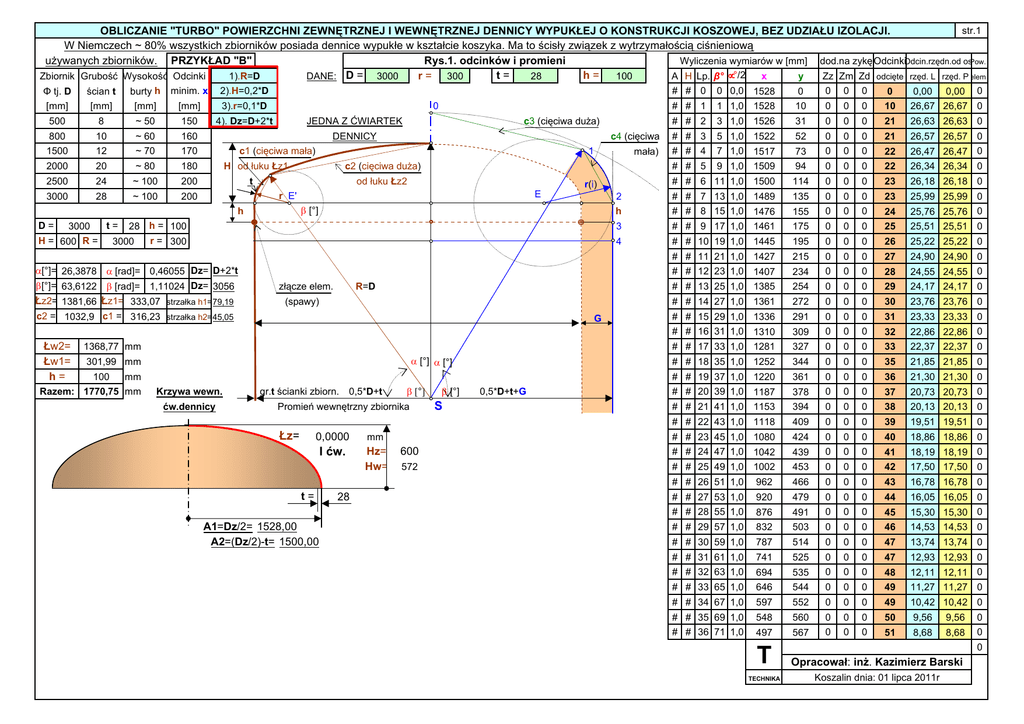Choose option 1) R=D
This screenshot has width=1024, height=724.
pos(244,76)
